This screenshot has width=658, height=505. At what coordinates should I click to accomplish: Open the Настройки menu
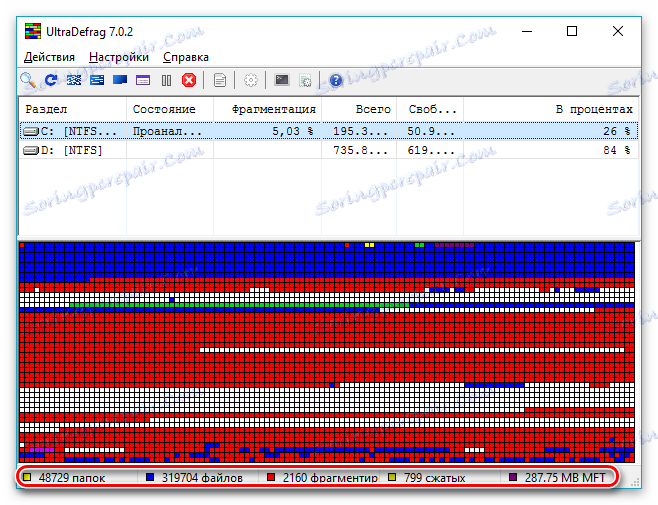pos(119,57)
